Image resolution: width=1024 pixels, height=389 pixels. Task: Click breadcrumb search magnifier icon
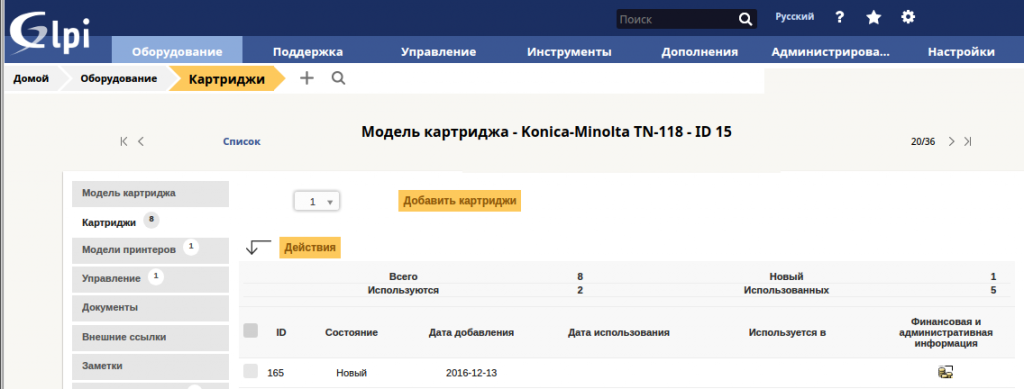click(x=338, y=78)
